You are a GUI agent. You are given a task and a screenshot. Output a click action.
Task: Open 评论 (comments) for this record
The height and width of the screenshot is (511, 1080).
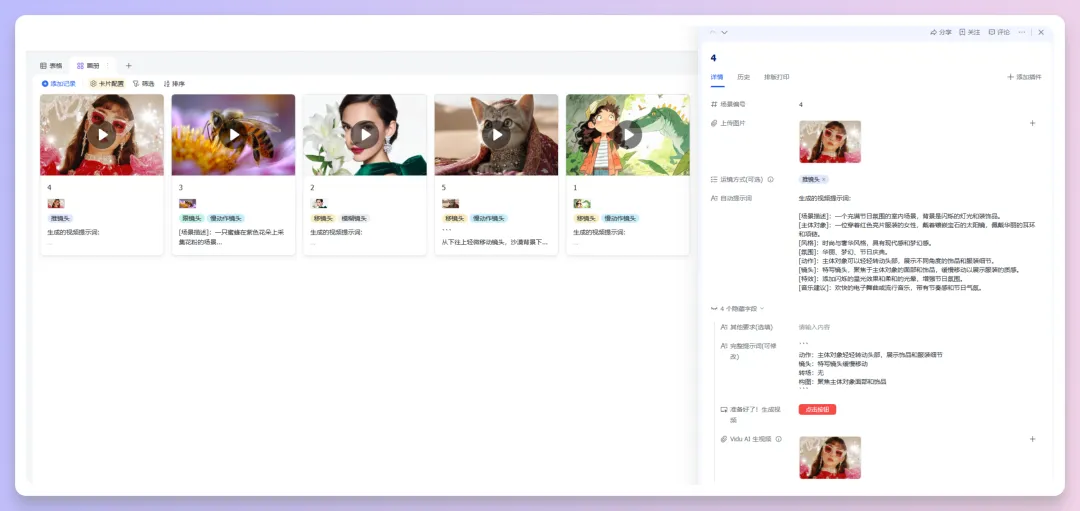click(998, 32)
